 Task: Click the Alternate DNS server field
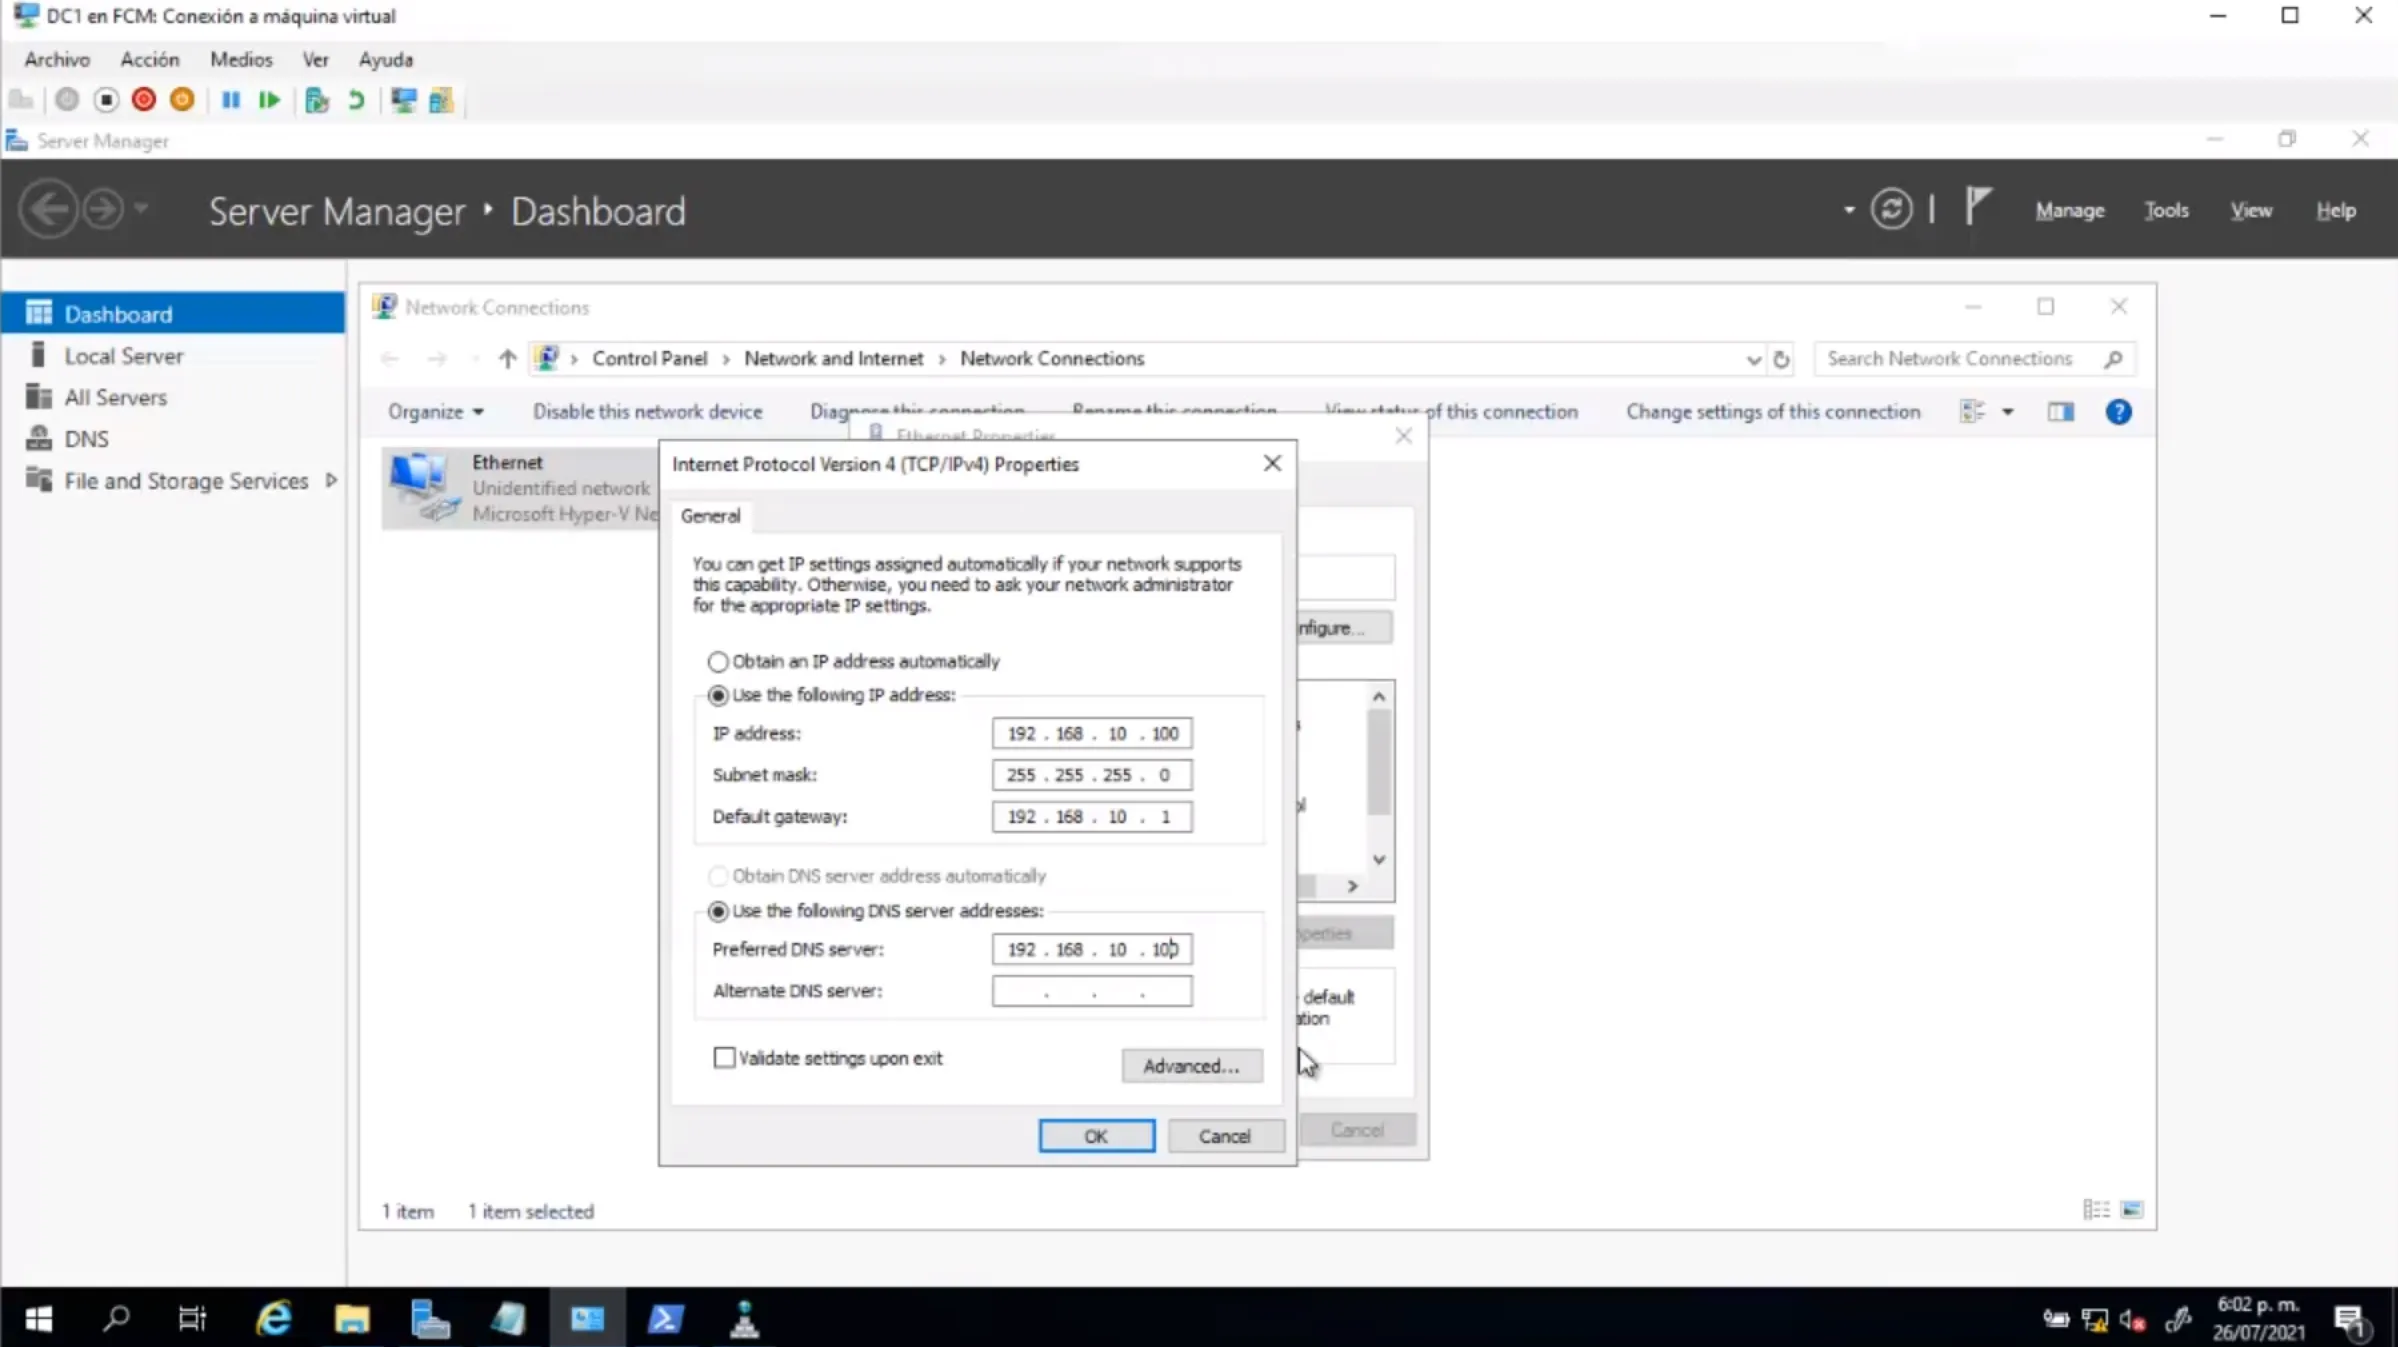[1092, 991]
